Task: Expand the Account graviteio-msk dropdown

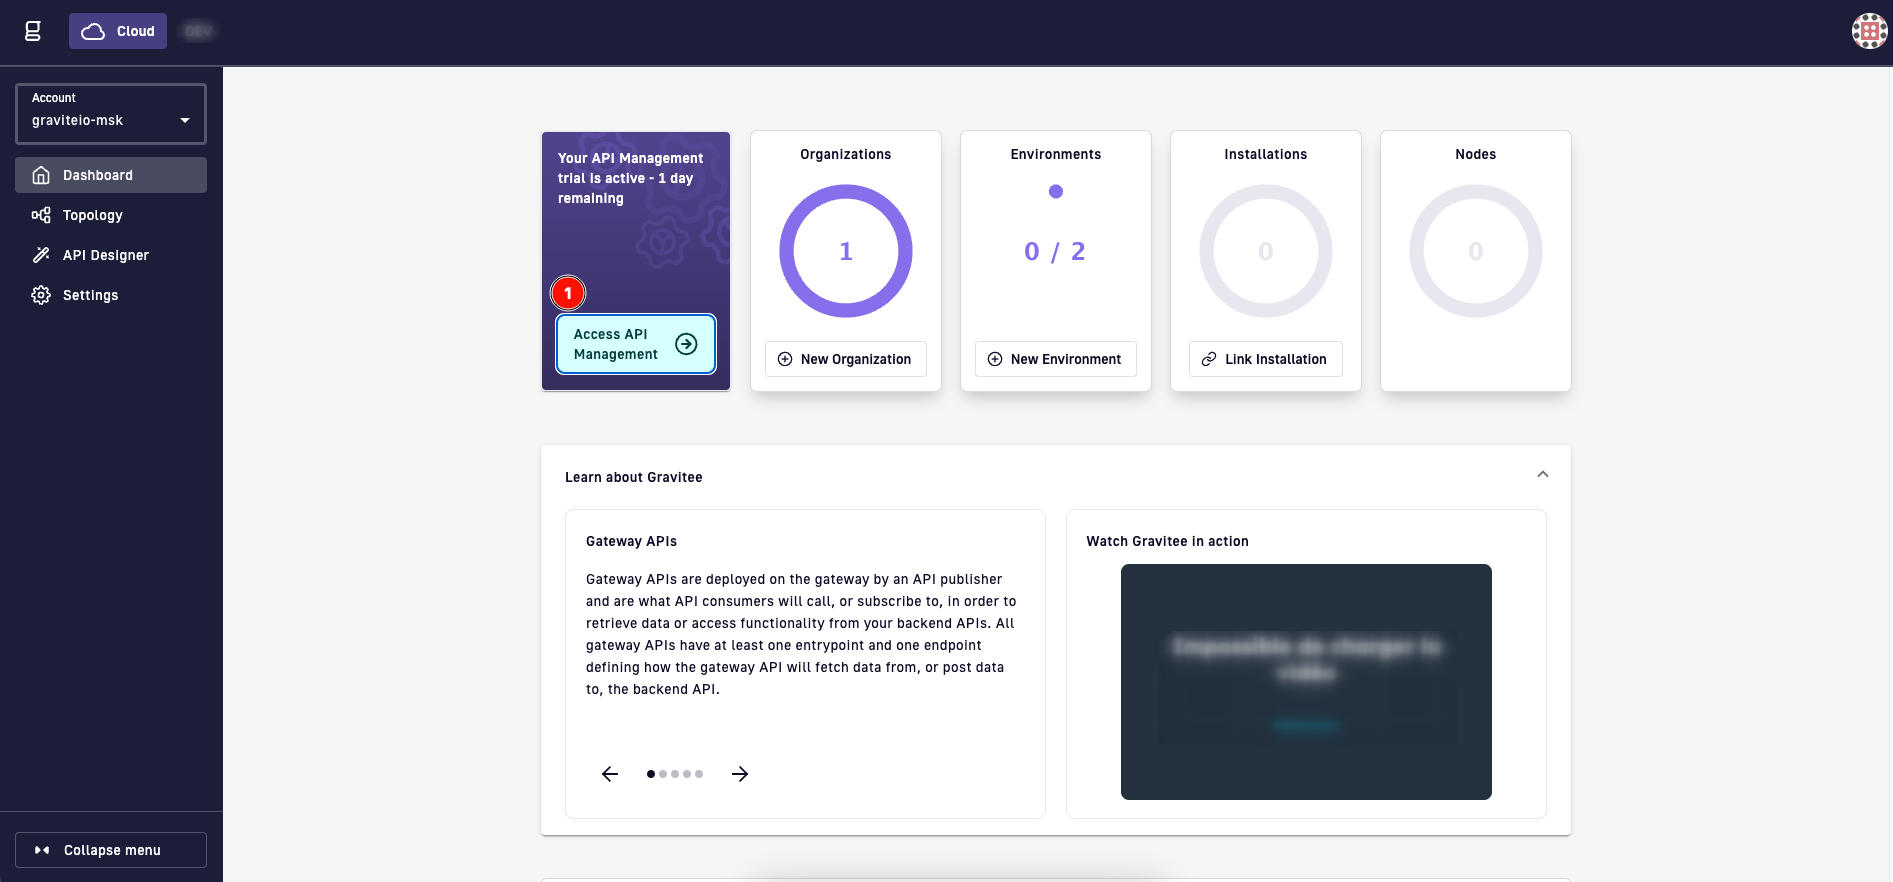Action: click(x=111, y=114)
